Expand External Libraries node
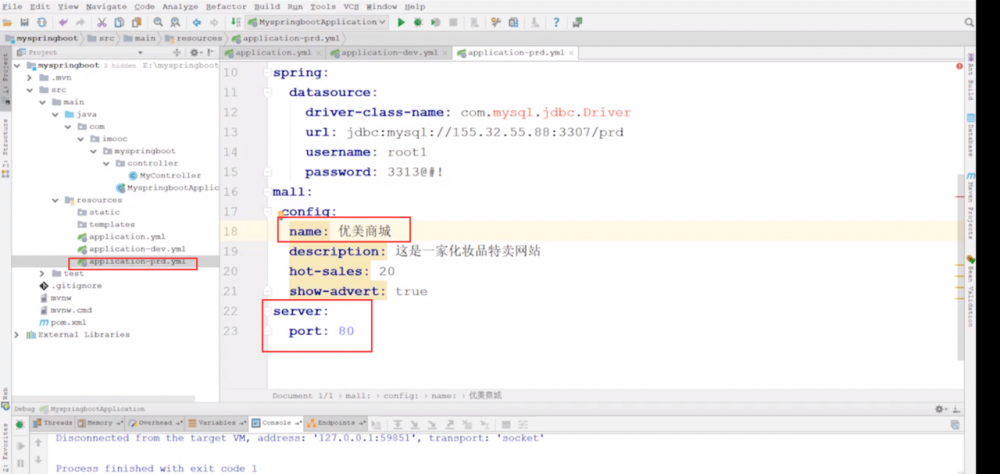This screenshot has width=1000, height=474. click(17, 335)
